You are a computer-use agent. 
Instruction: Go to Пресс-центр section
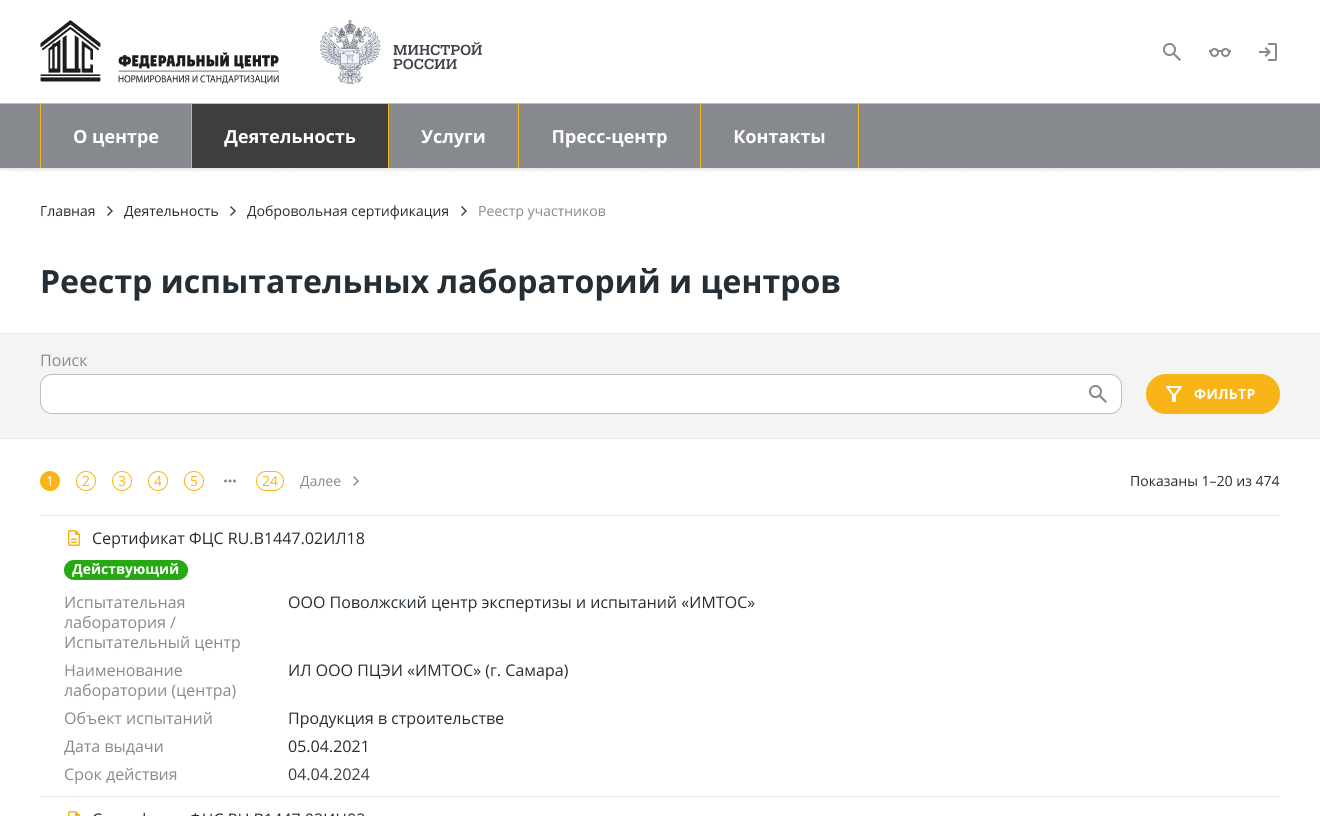[x=609, y=137]
